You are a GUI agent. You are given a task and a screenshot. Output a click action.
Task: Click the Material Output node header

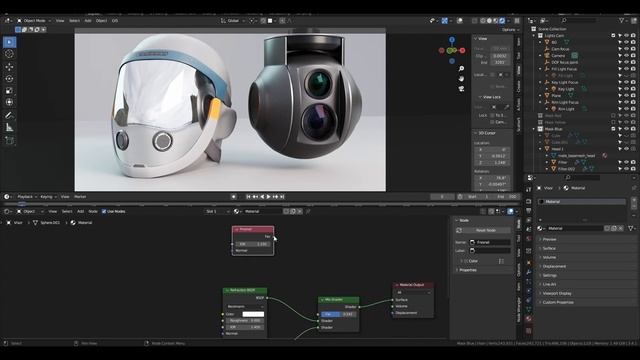[x=413, y=285]
